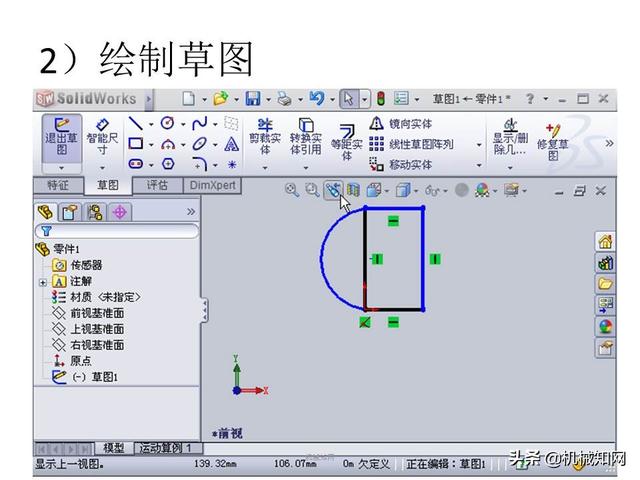Open the FeatureManager design tree tab
Screen dimensions: 640x480
[x=46, y=212]
